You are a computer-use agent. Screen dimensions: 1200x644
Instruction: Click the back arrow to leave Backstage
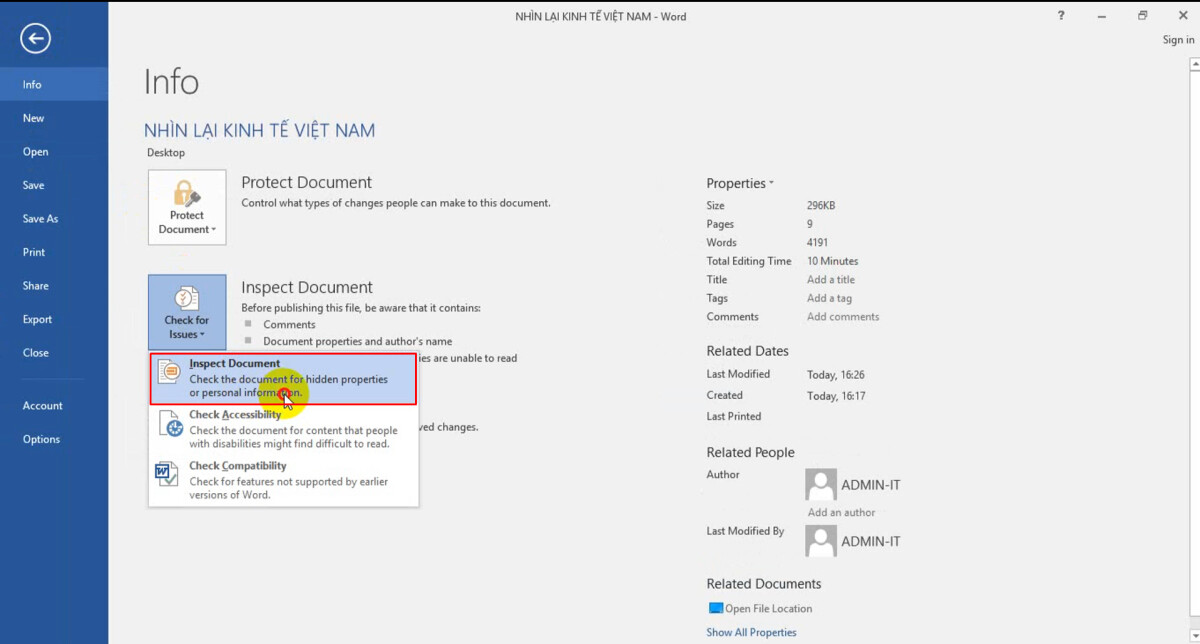coord(35,38)
